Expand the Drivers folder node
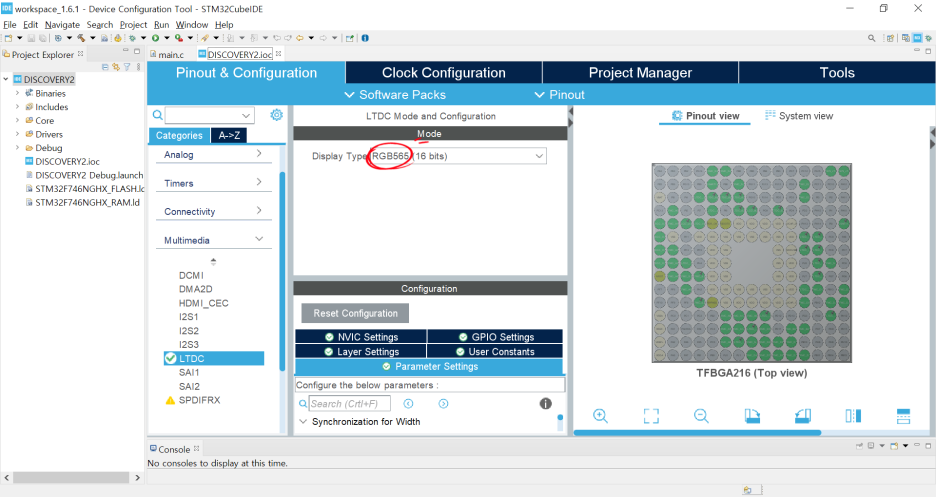The height and width of the screenshot is (497, 936). [x=17, y=134]
